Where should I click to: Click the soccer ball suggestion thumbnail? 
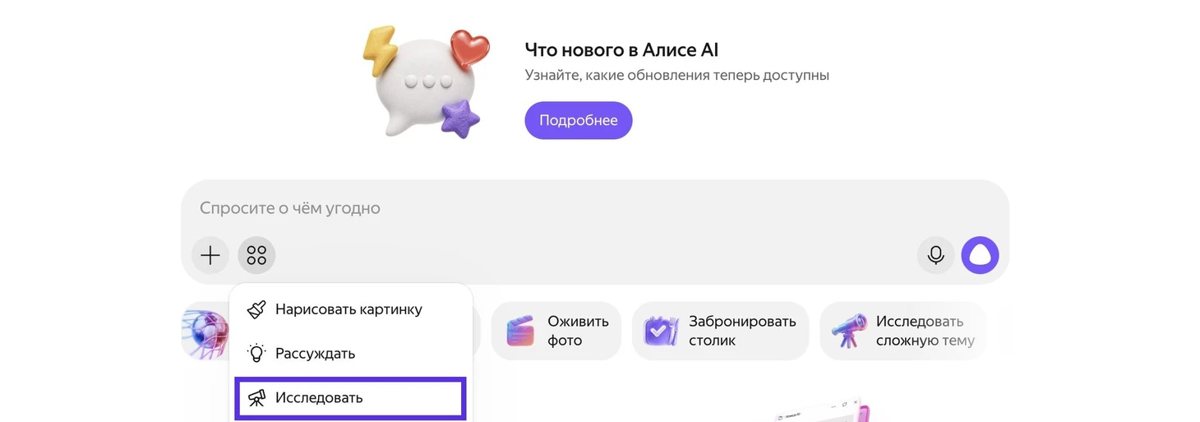click(x=205, y=332)
